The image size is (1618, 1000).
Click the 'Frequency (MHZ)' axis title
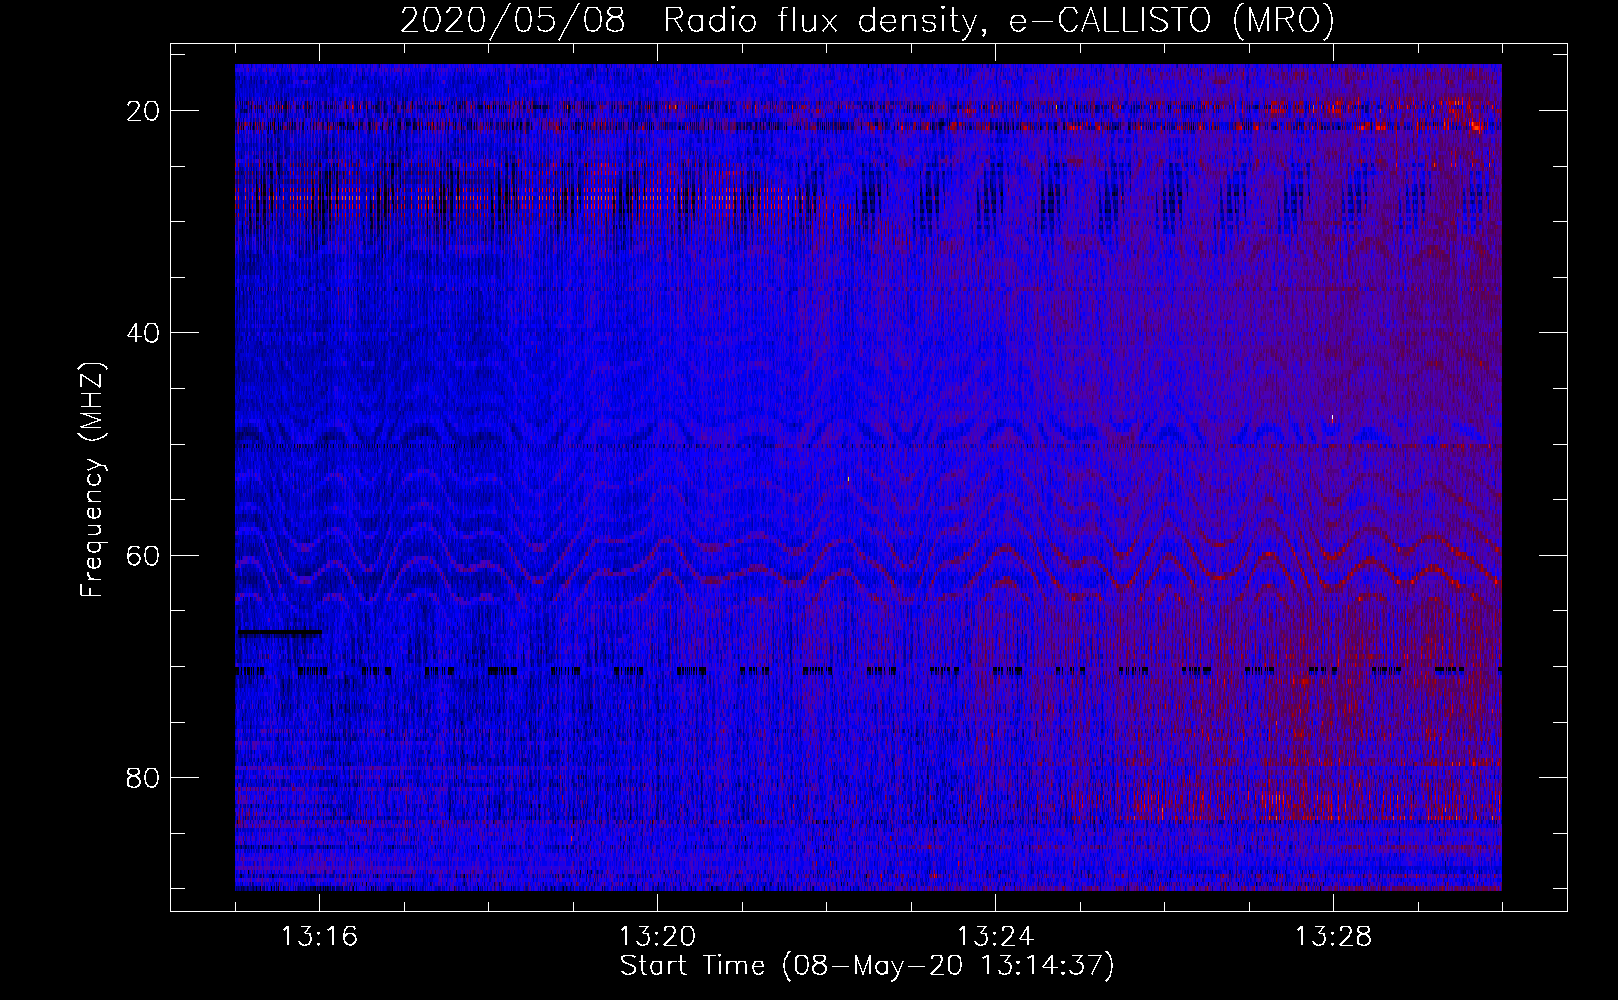[92, 479]
